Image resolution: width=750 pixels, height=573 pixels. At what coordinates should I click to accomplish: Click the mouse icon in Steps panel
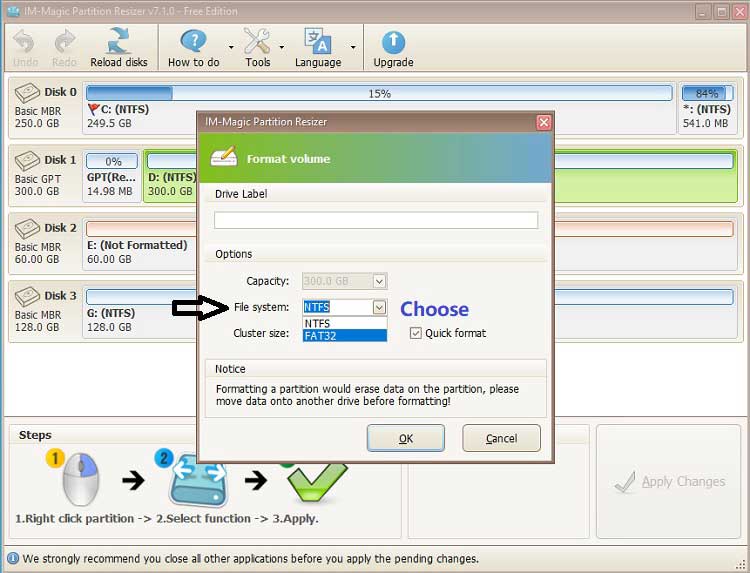(79, 479)
